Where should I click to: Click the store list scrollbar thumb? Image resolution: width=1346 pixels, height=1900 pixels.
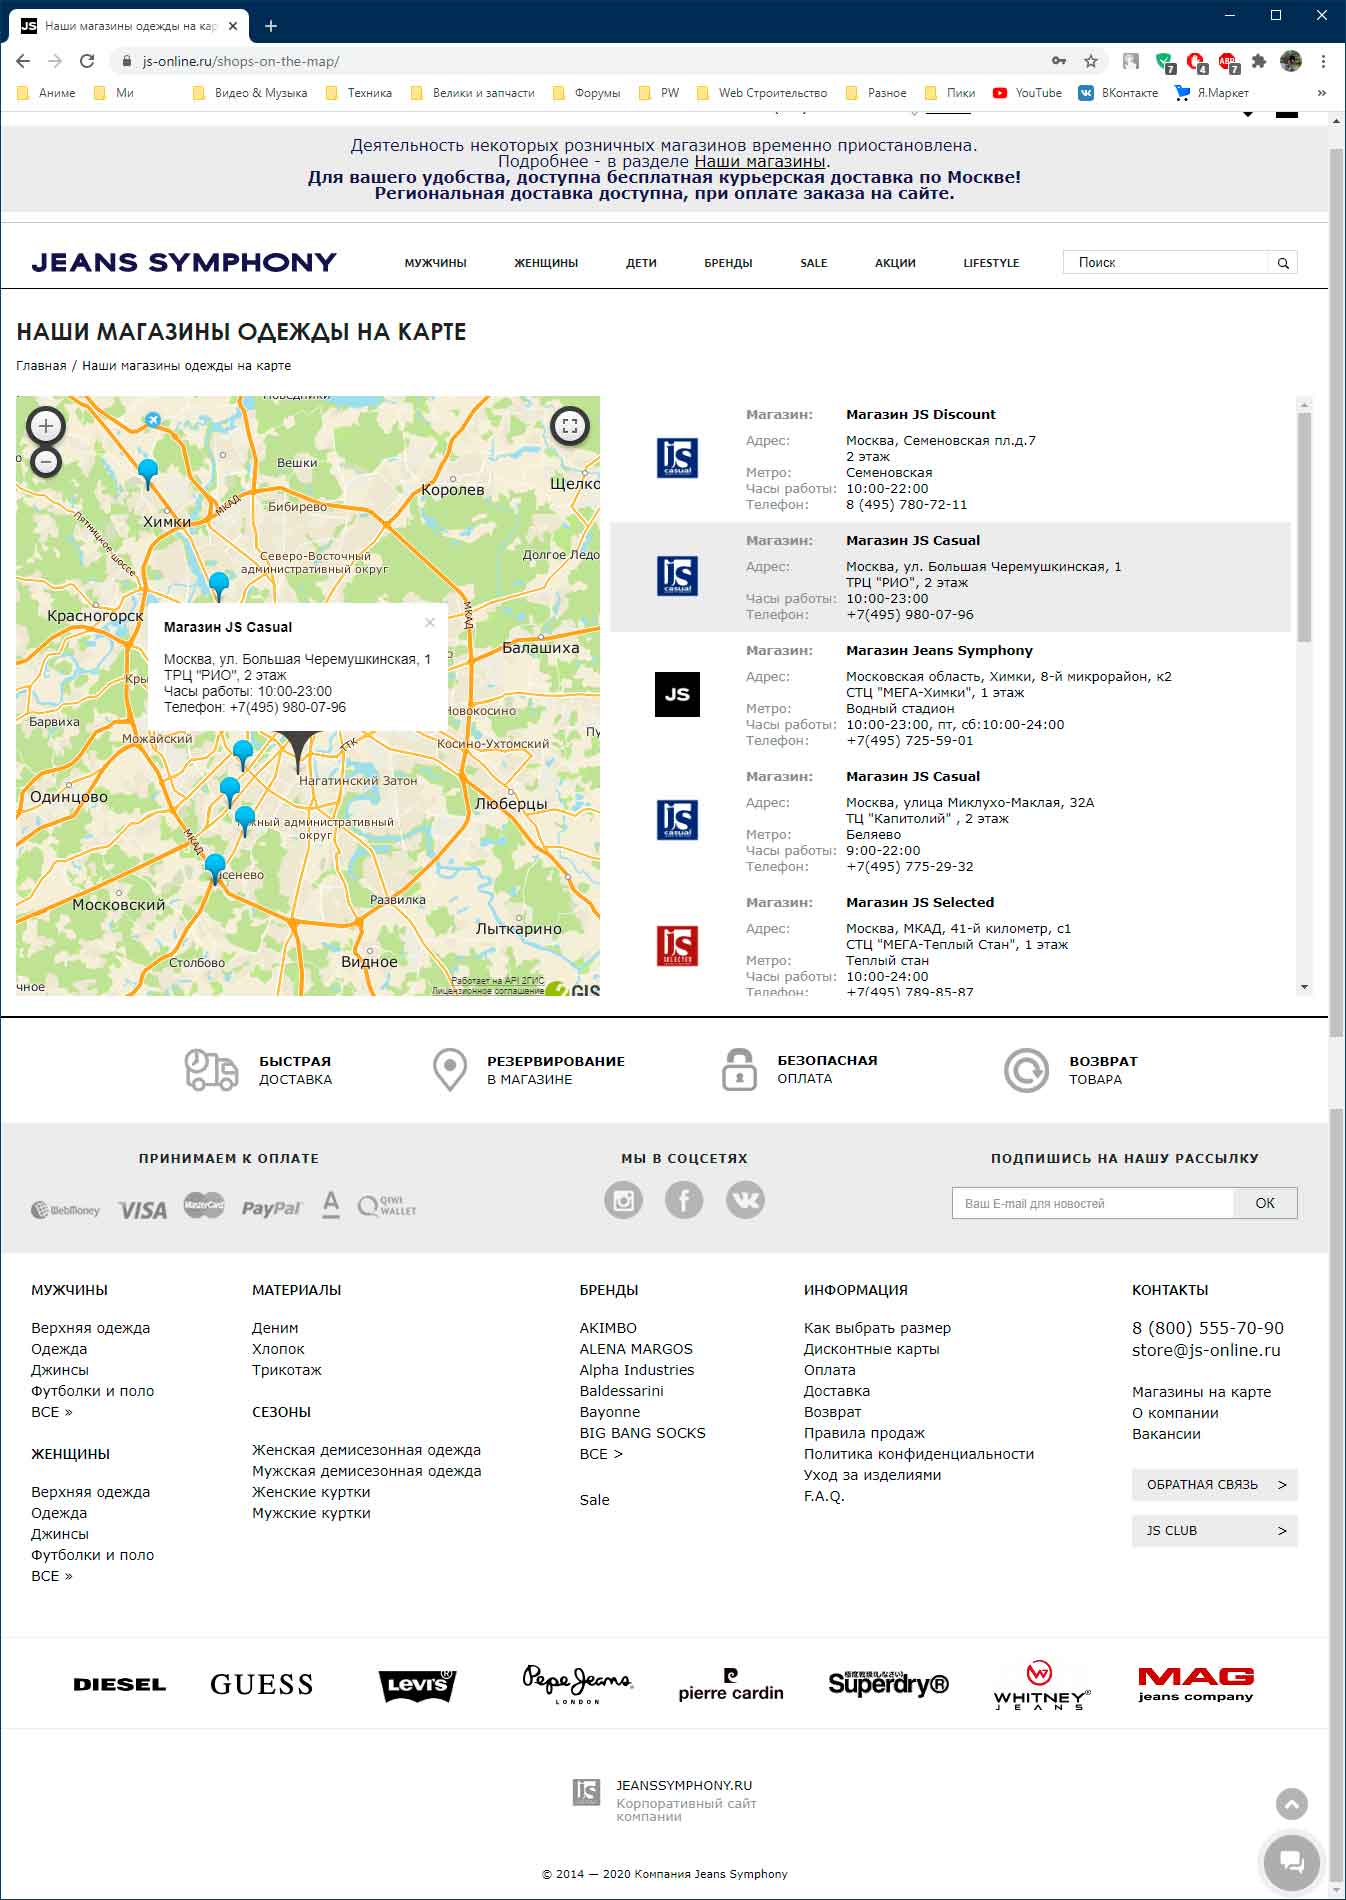[1304, 527]
